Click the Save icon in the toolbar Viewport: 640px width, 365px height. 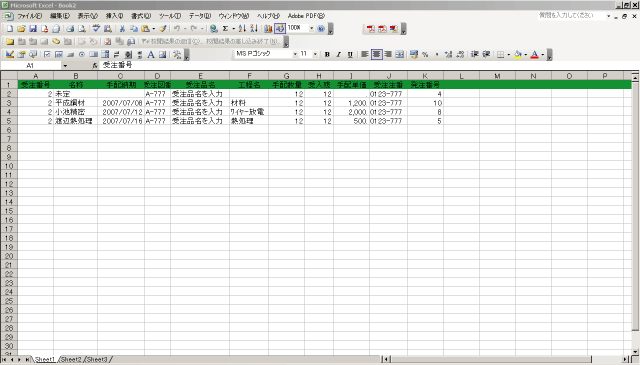tap(33, 29)
